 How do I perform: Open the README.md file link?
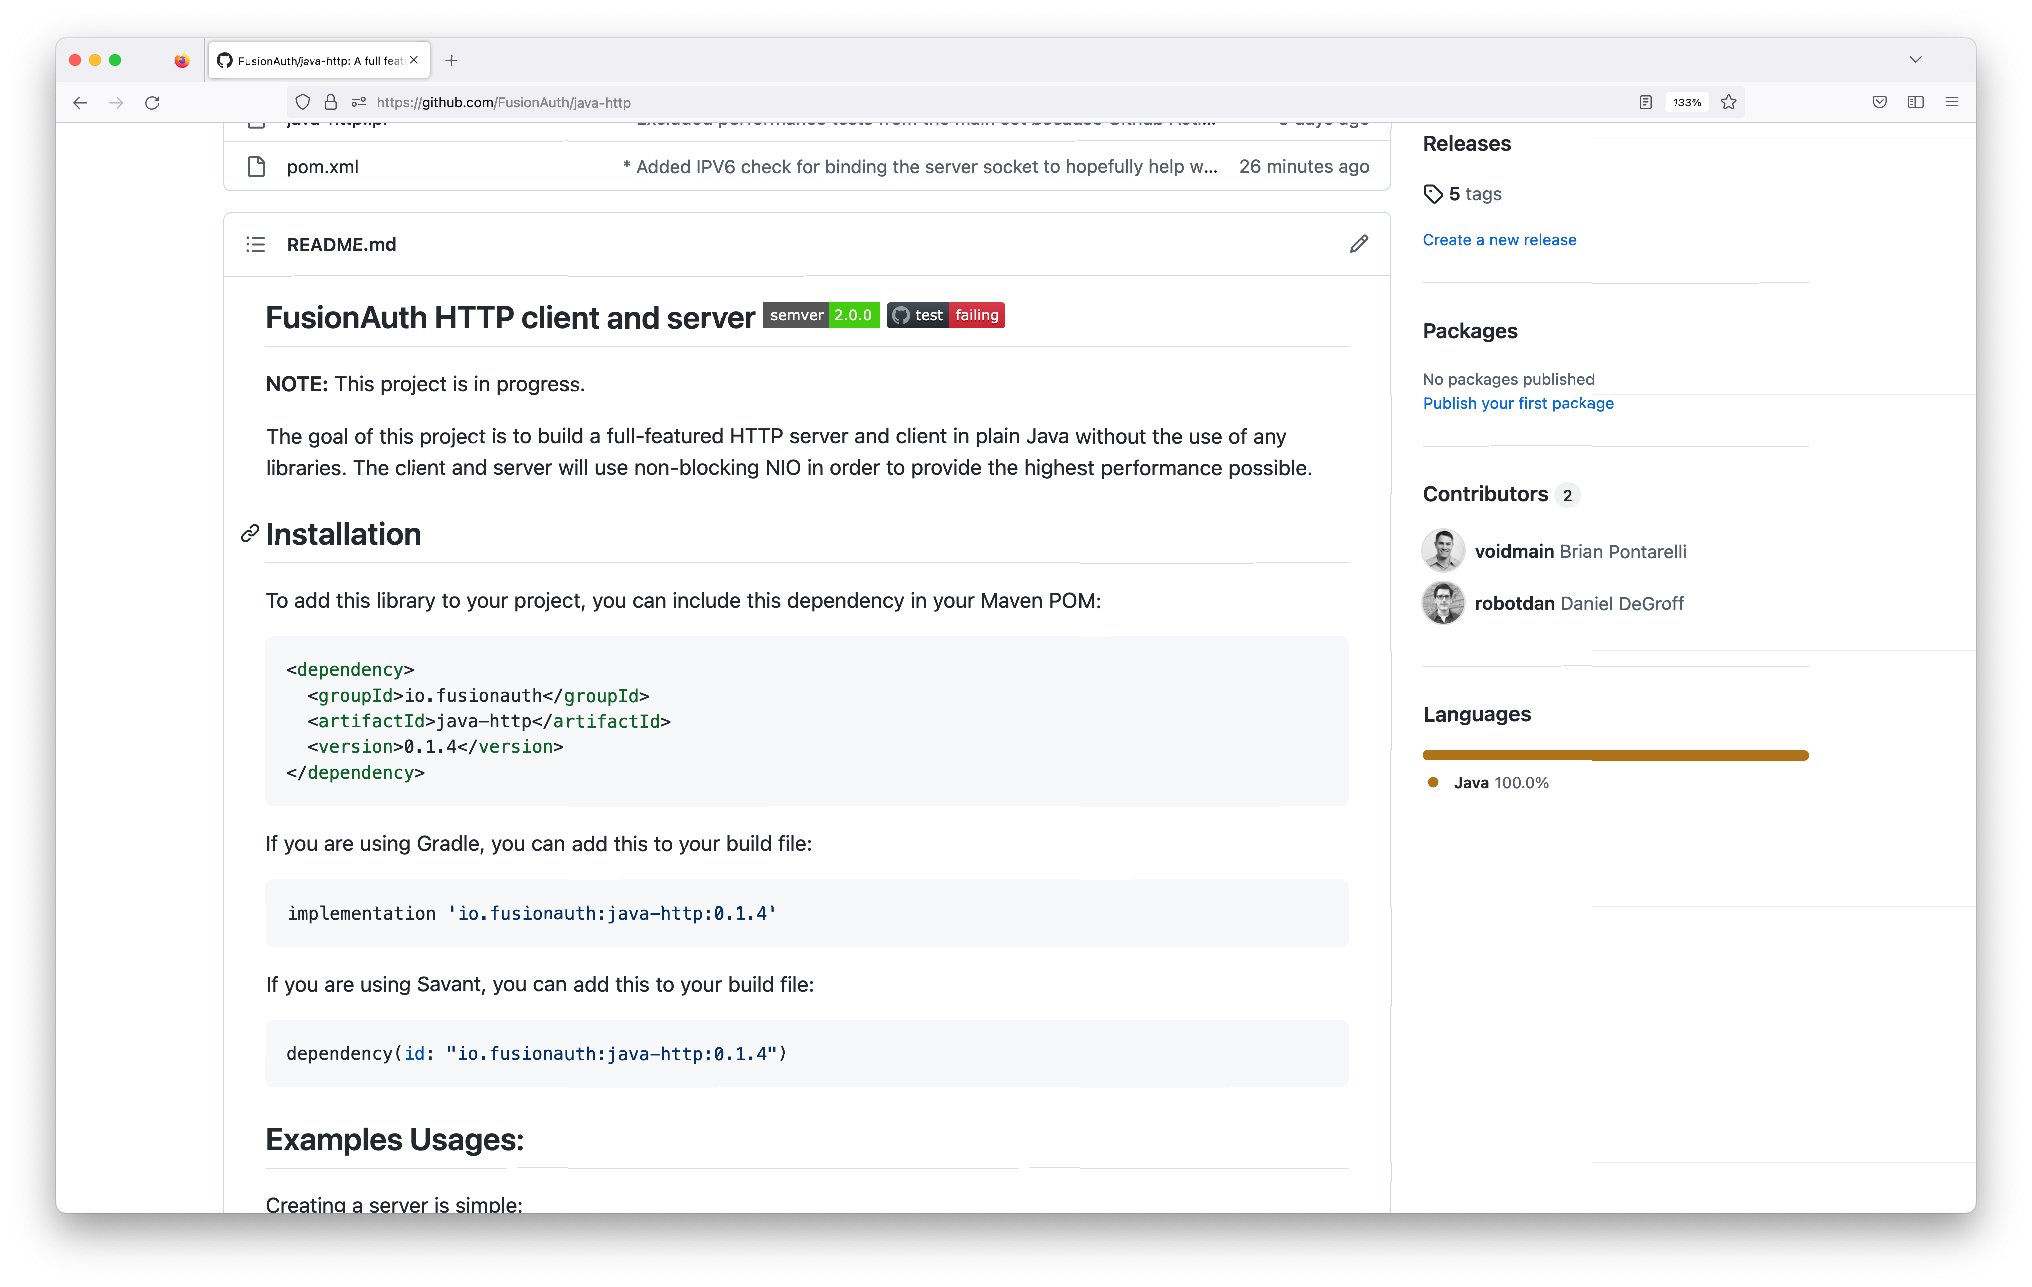tap(341, 245)
